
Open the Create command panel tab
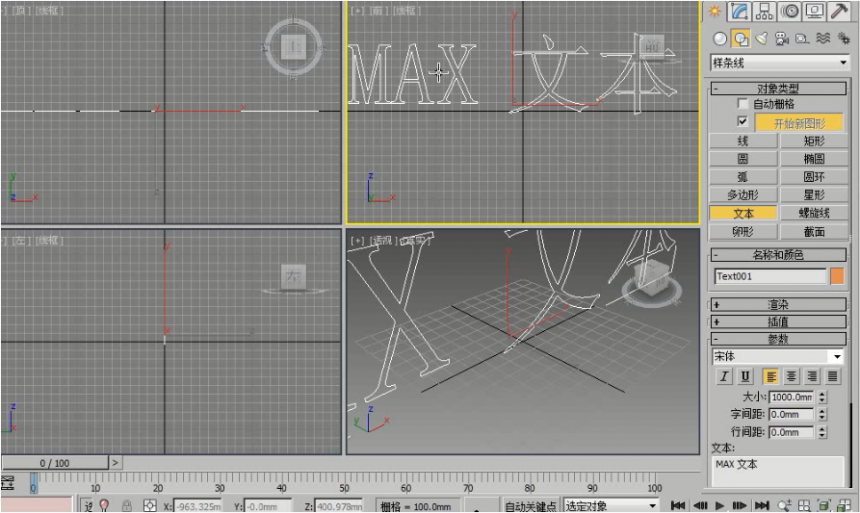point(714,11)
